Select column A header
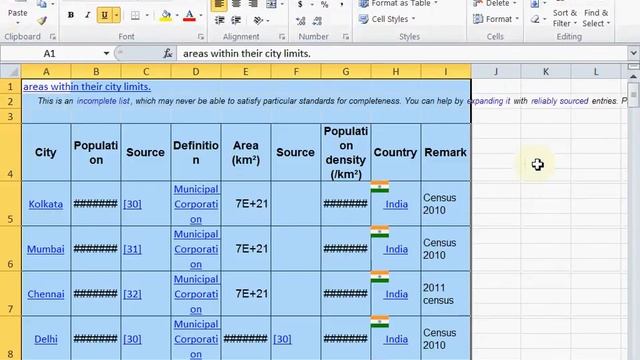 (x=46, y=72)
